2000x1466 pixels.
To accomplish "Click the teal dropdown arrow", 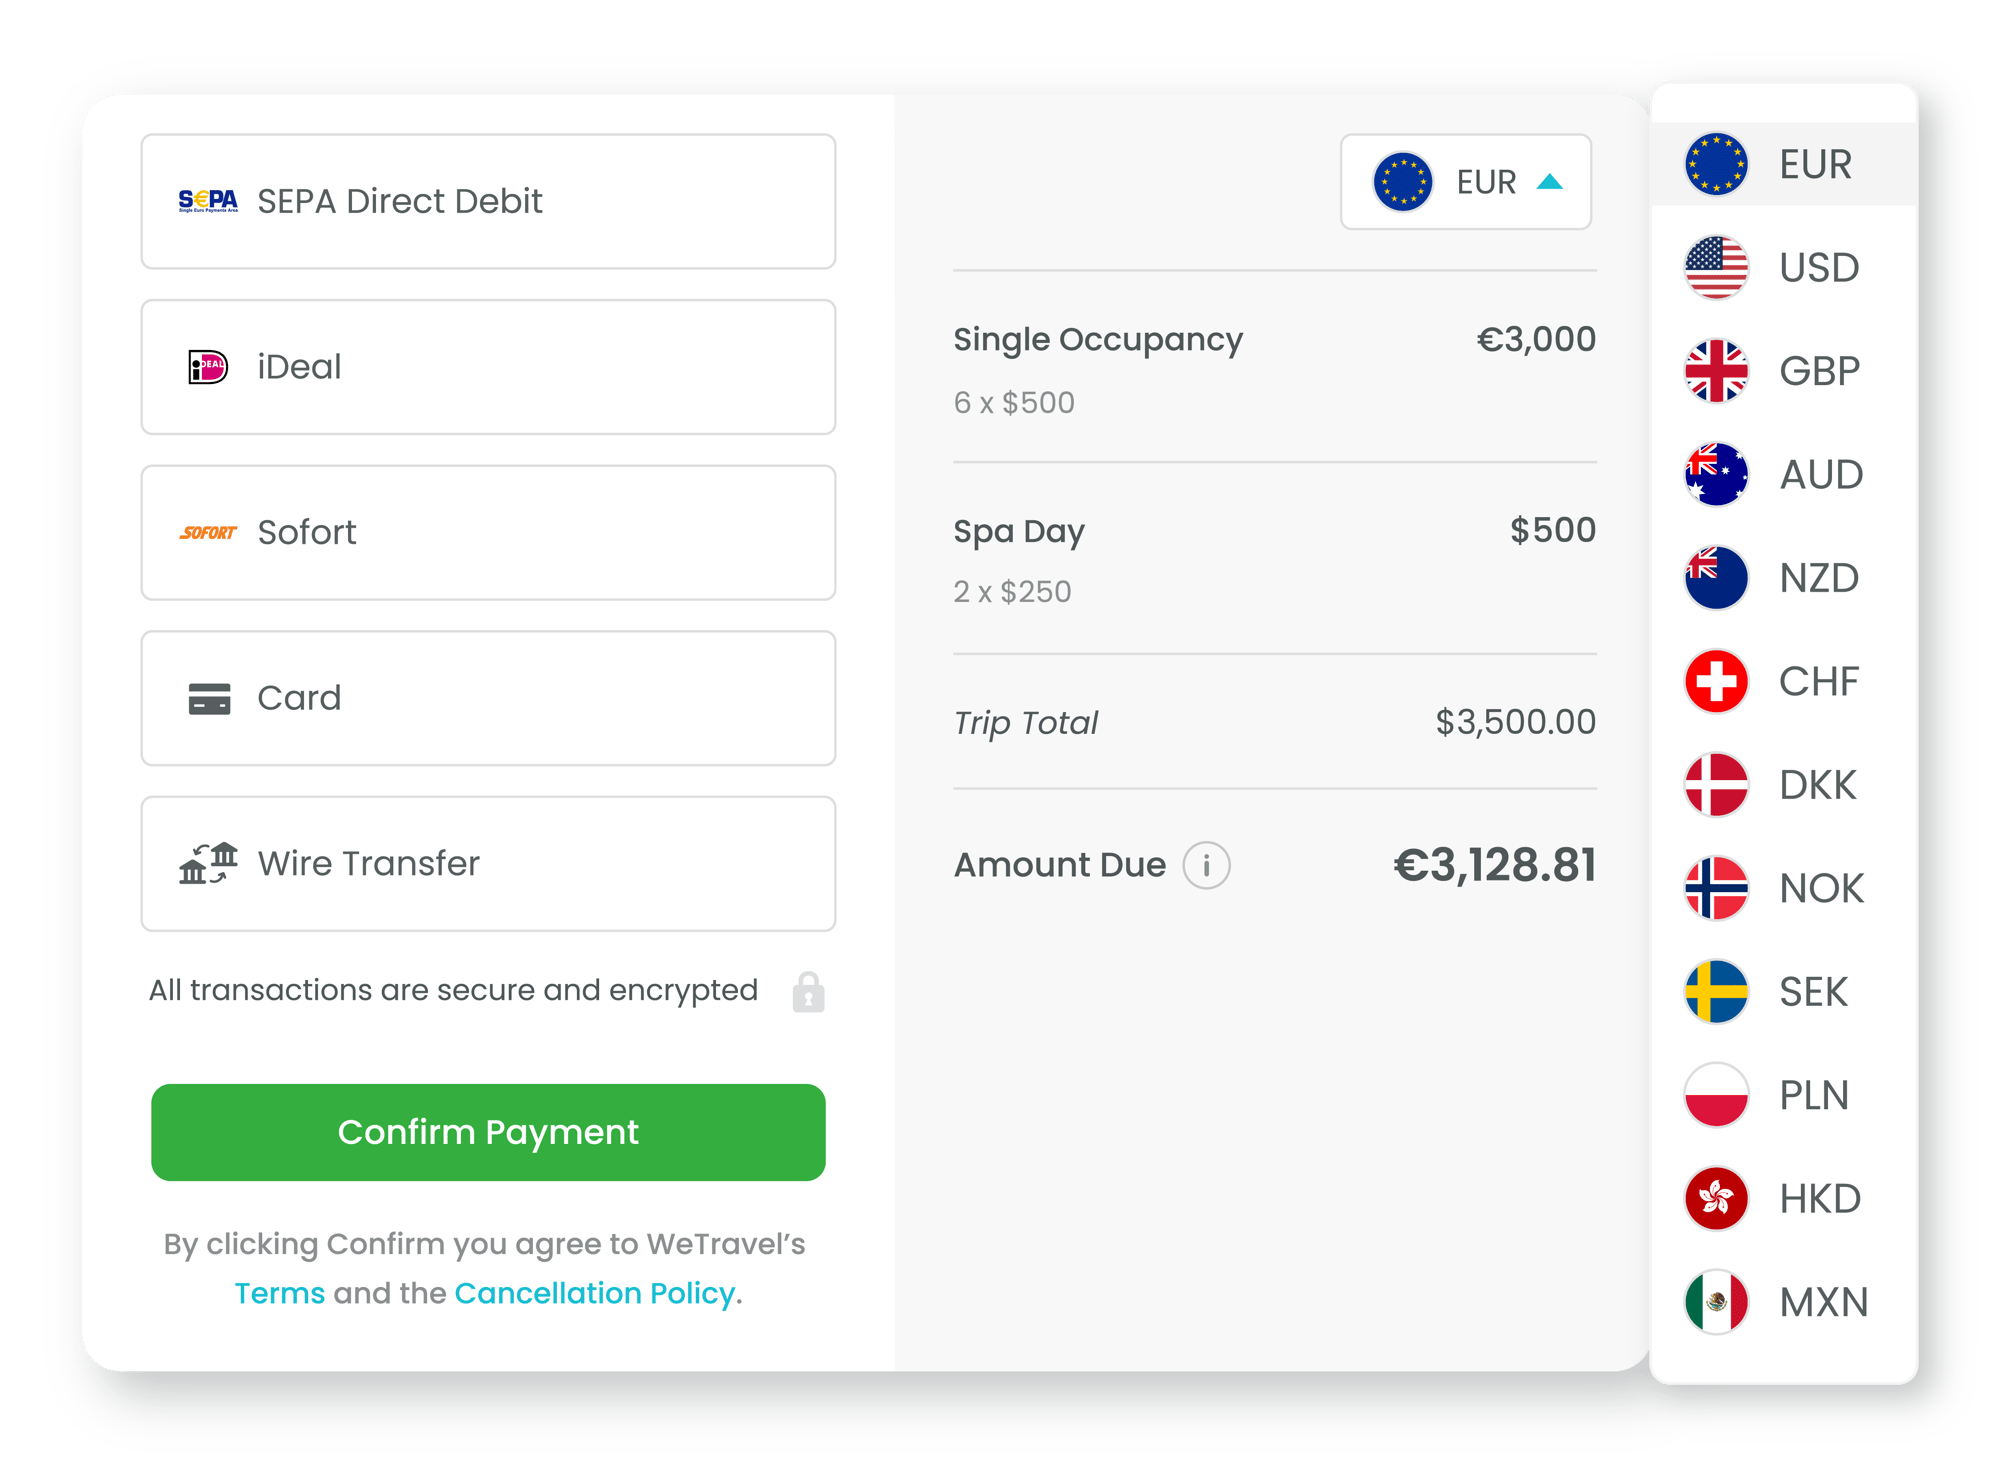I will pyautogui.click(x=1550, y=182).
